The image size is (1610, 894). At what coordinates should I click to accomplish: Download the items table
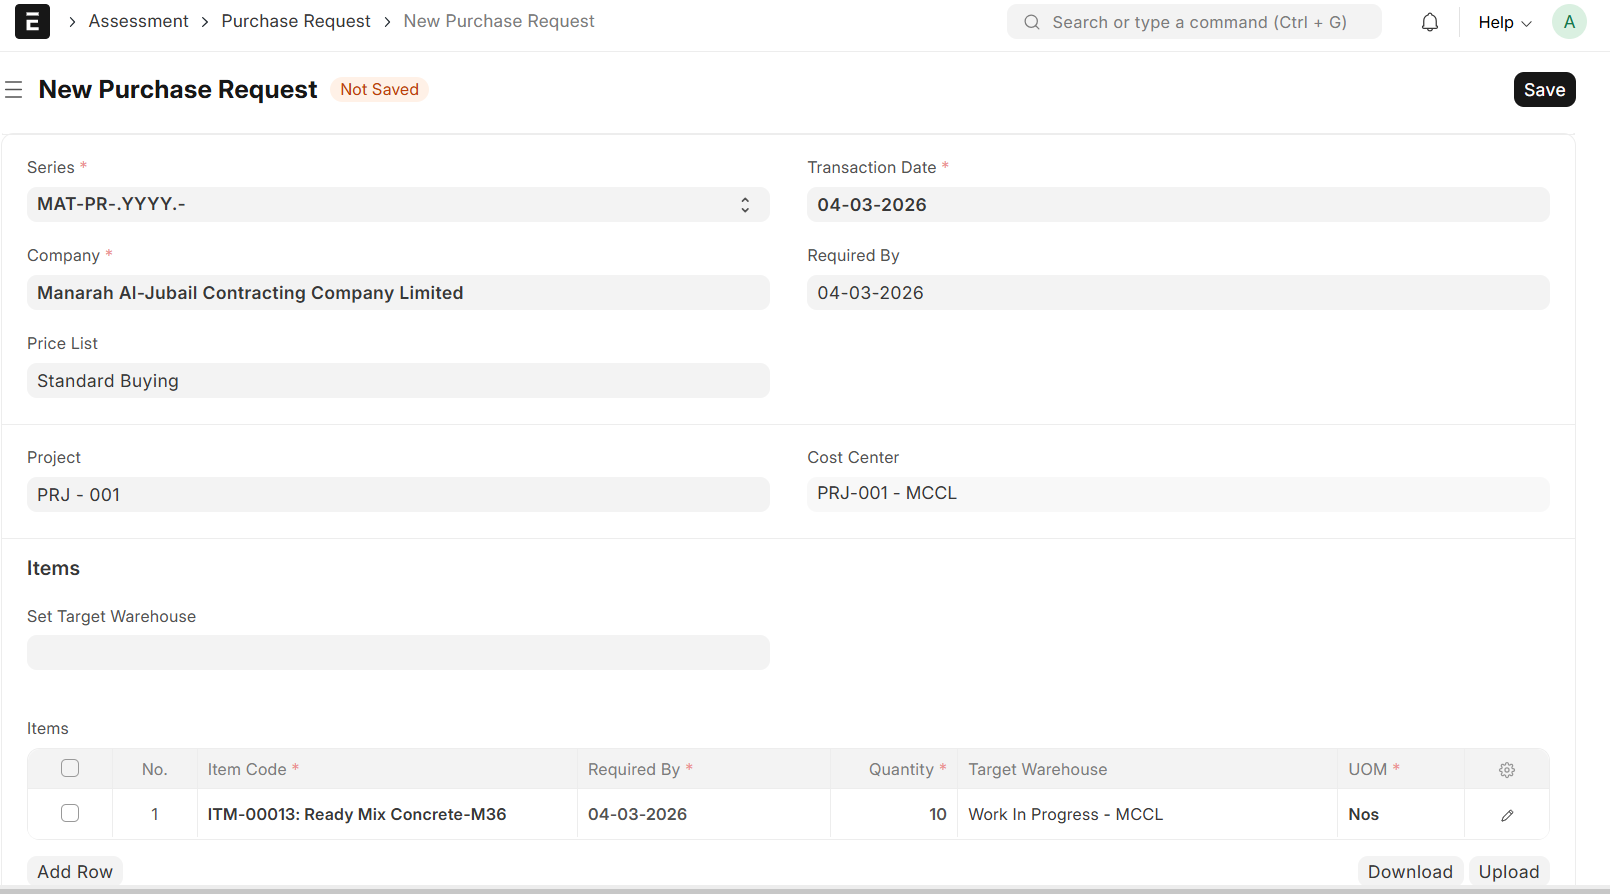[x=1409, y=871]
